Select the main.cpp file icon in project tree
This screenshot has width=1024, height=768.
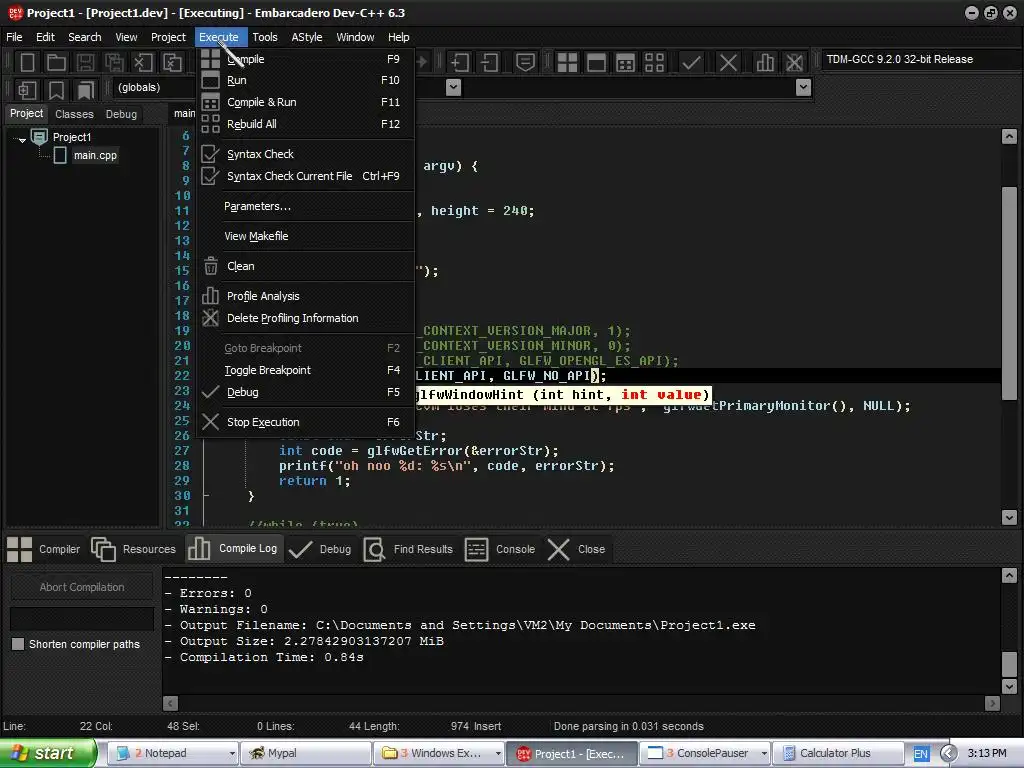[60, 155]
